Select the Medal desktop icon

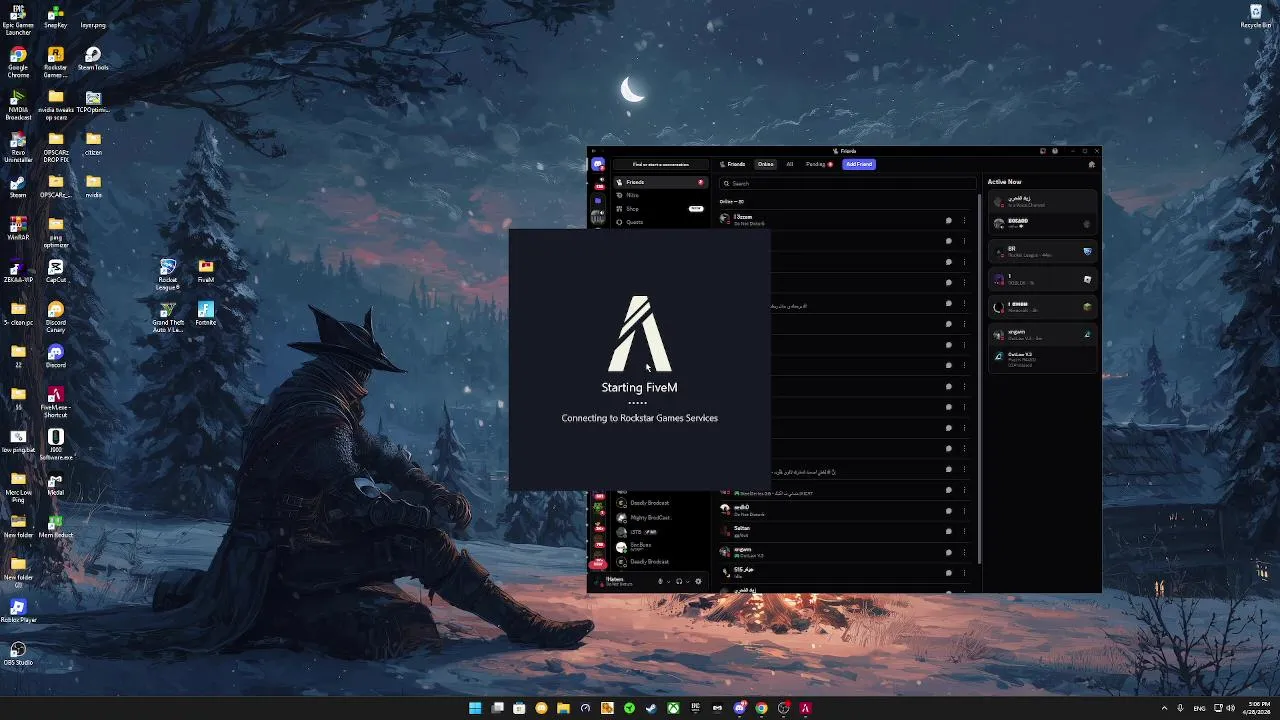[56, 482]
